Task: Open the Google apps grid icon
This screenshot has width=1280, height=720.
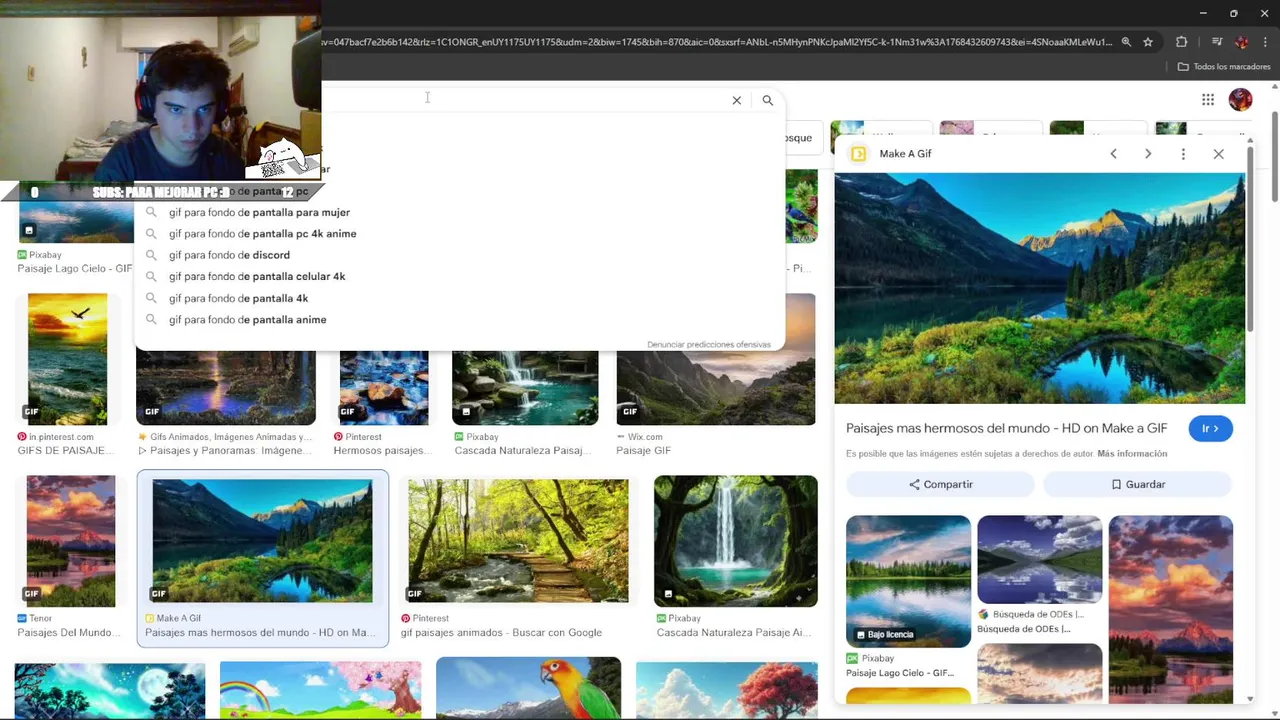Action: coord(1208,99)
